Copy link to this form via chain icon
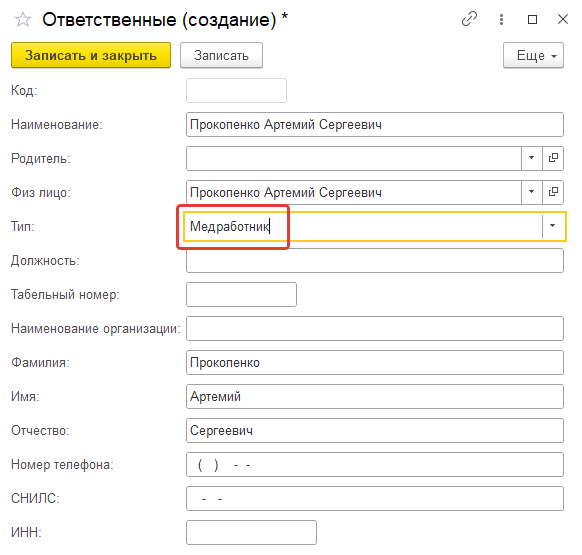 pyautogui.click(x=469, y=19)
